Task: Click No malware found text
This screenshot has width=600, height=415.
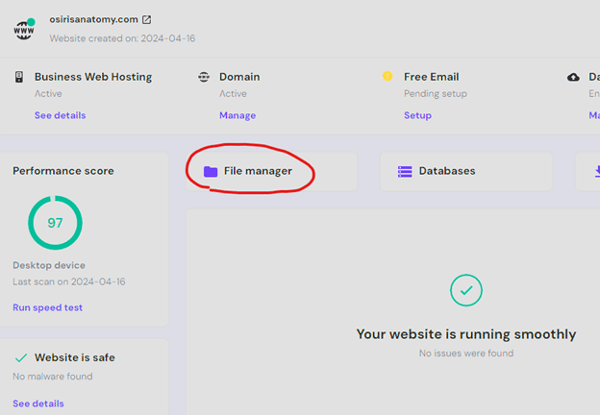Action: point(52,376)
